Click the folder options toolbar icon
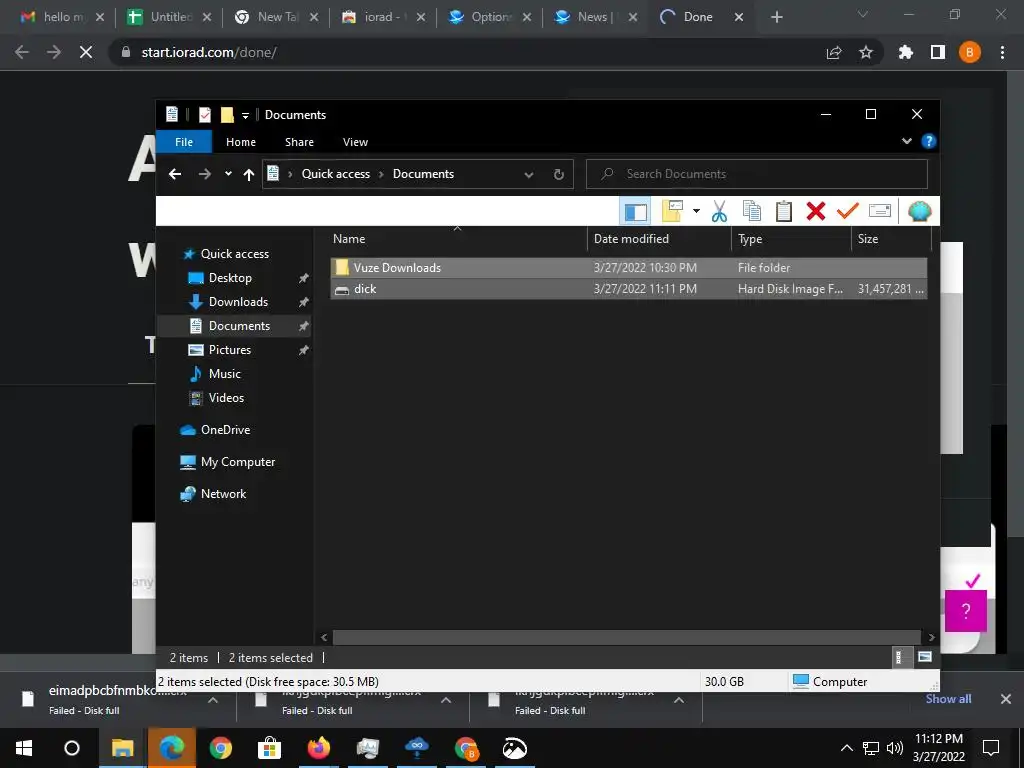This screenshot has height=768, width=1024. (672, 212)
